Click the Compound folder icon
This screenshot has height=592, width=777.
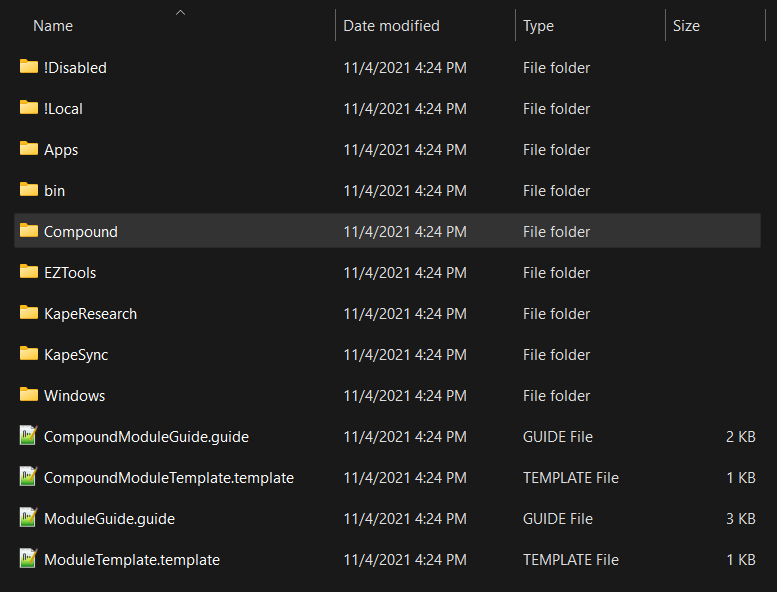pyautogui.click(x=29, y=231)
